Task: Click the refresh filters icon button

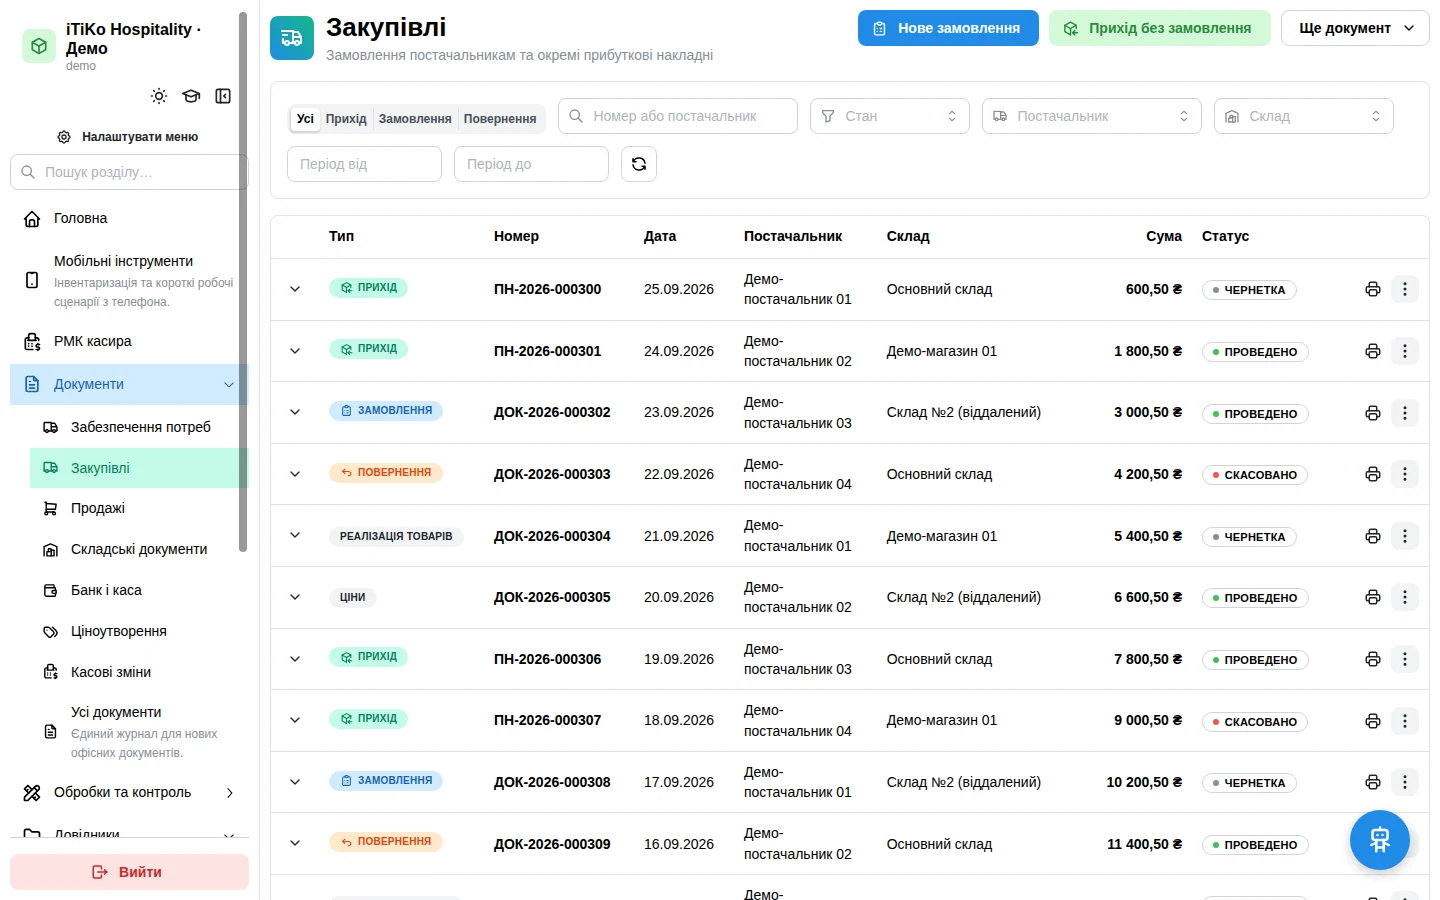Action: [x=639, y=164]
